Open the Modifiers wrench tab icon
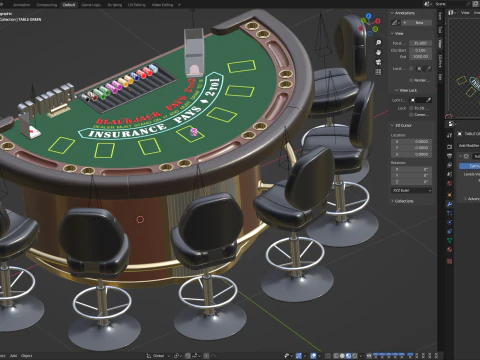 point(449,204)
